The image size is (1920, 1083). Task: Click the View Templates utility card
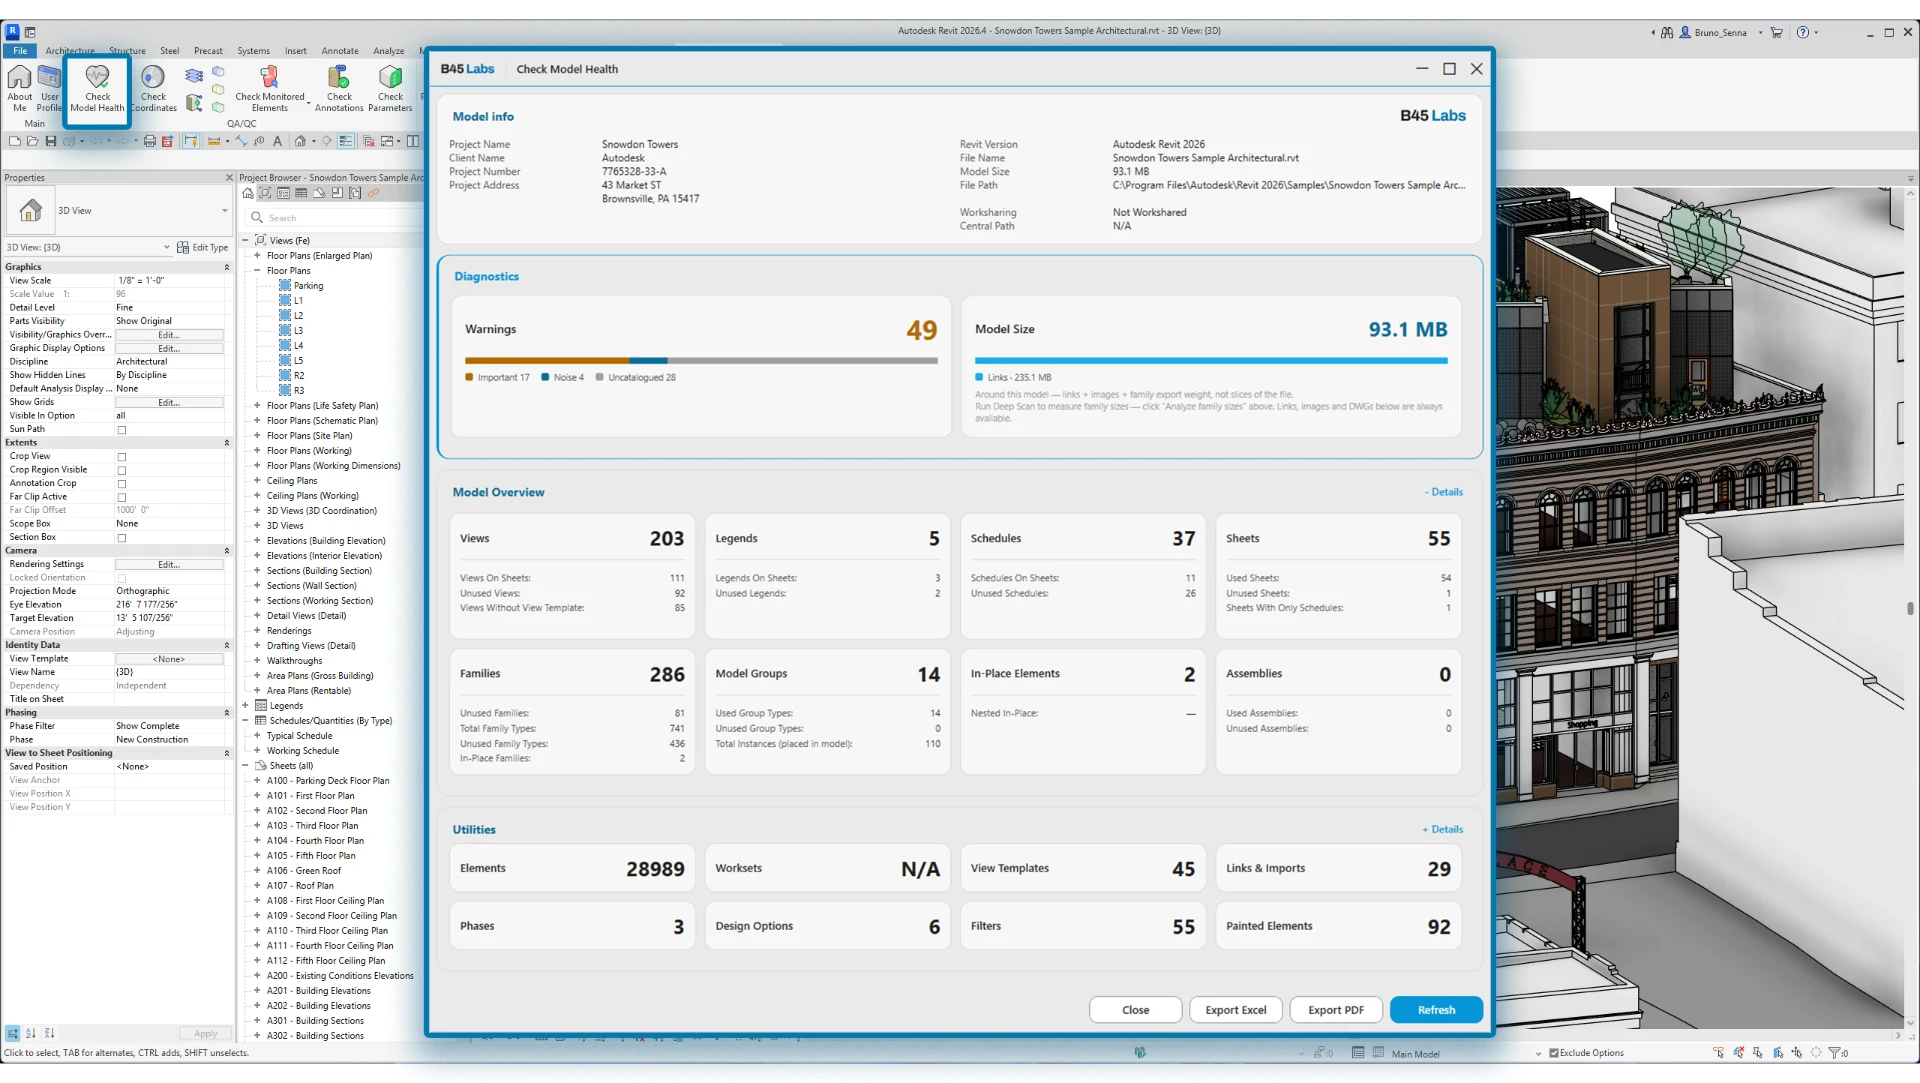click(1083, 868)
